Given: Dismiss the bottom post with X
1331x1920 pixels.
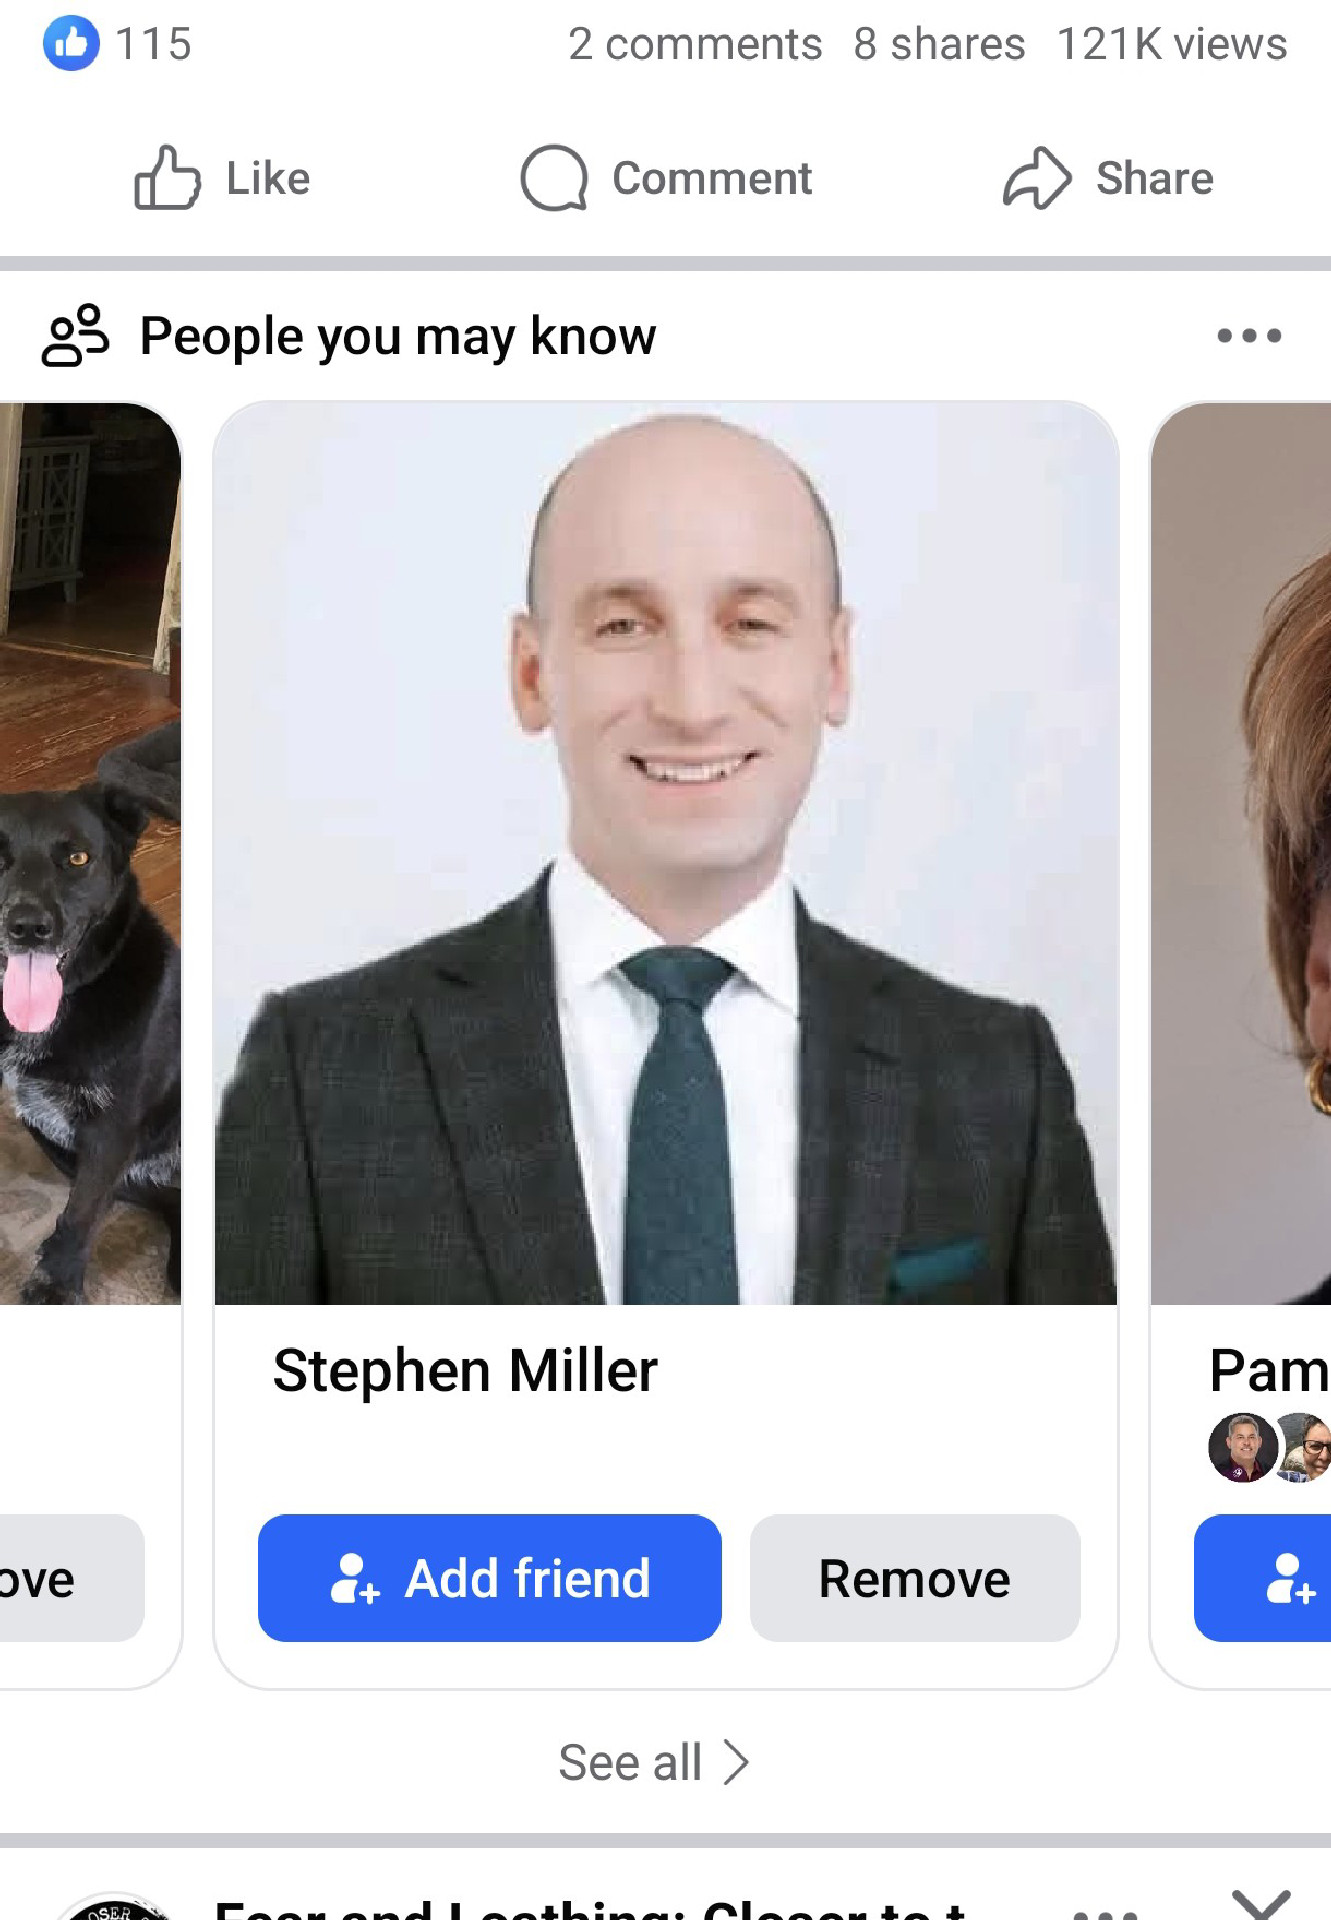Looking at the screenshot, I should coord(1261,1903).
